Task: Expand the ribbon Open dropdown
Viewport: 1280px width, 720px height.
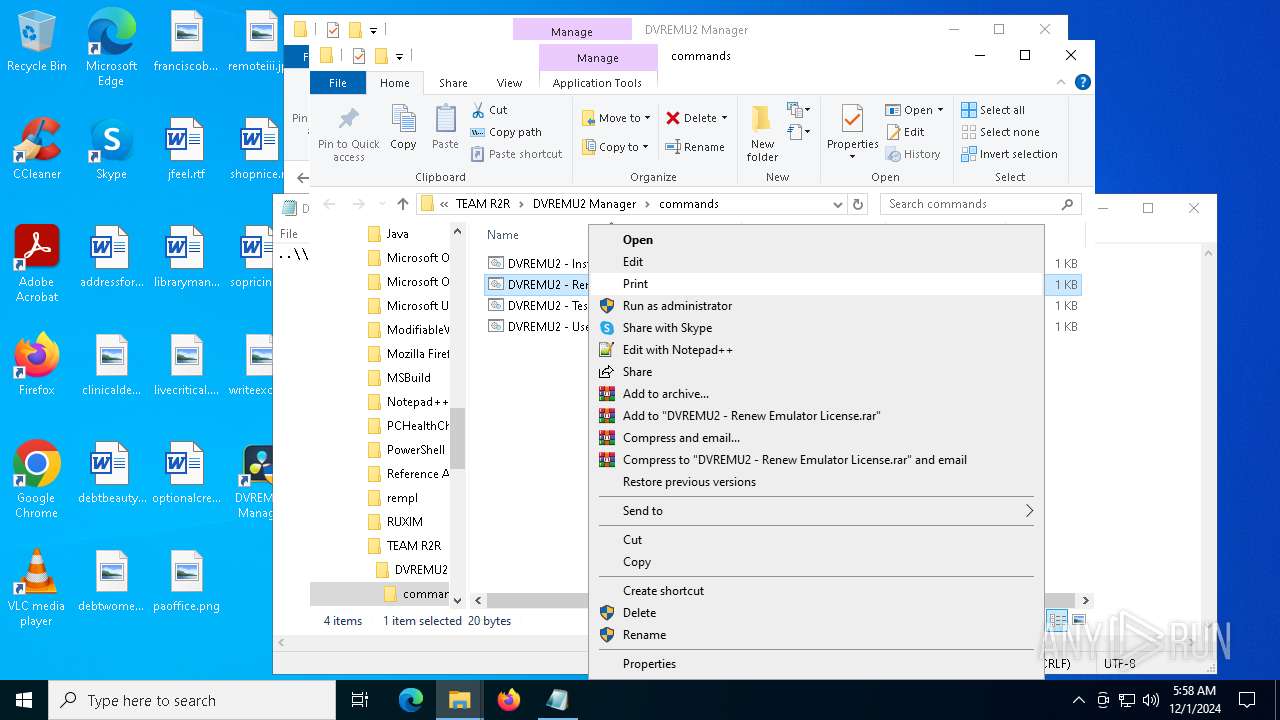Action: click(940, 110)
